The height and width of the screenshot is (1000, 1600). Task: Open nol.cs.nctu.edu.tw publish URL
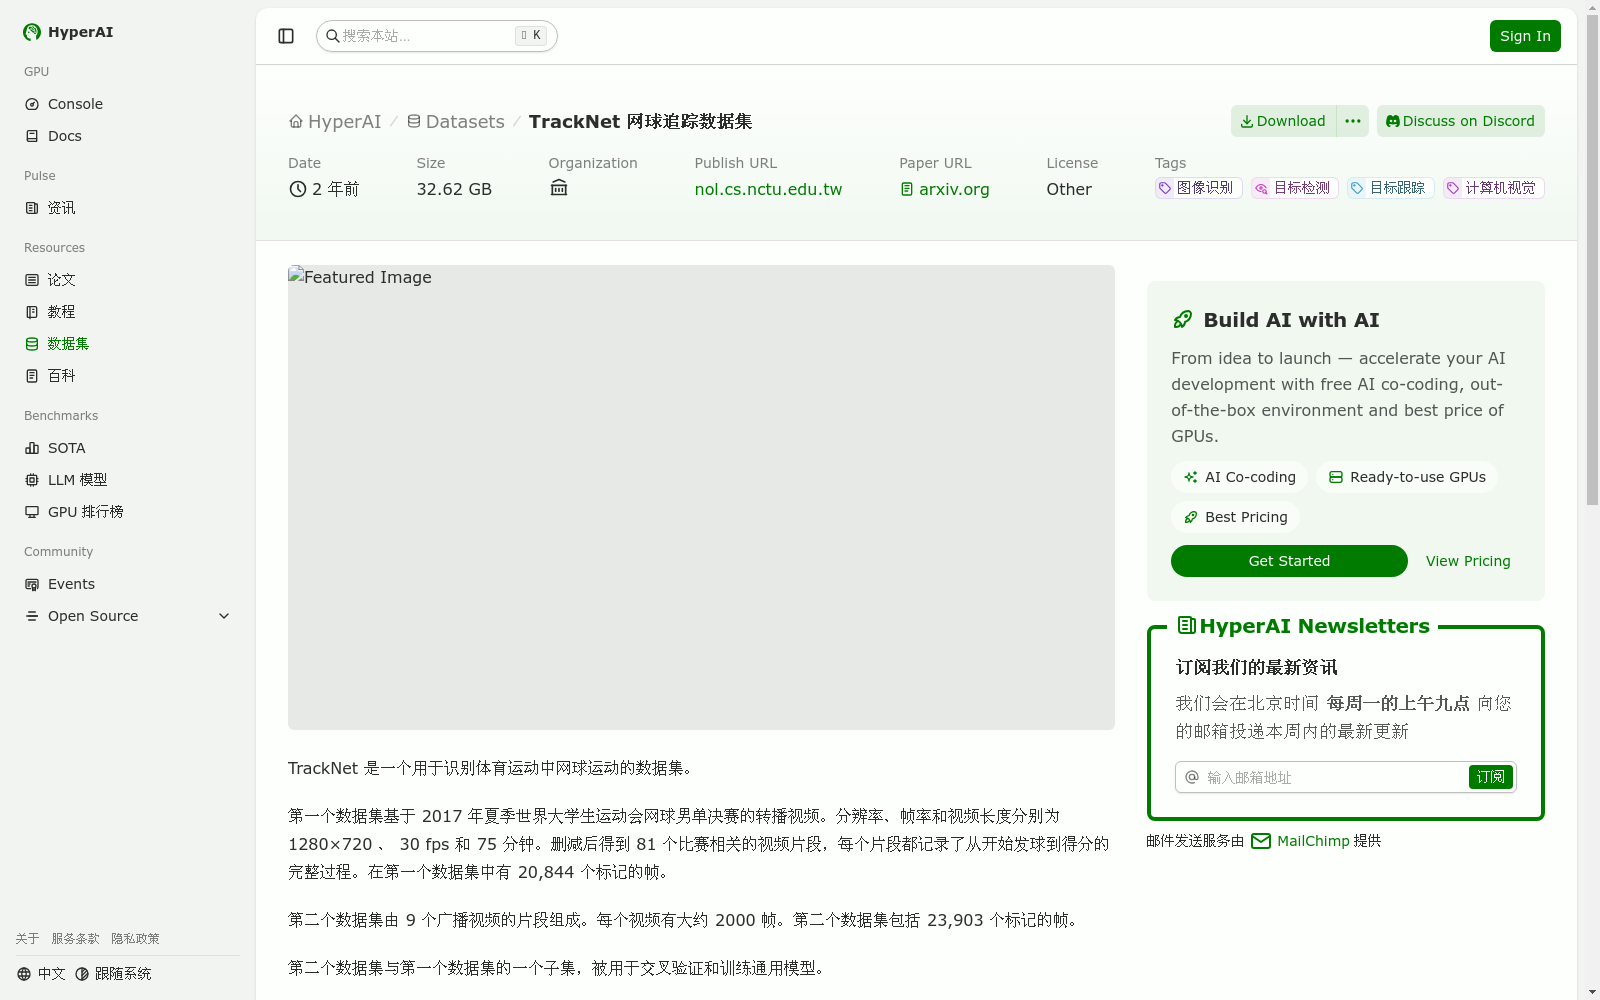pyautogui.click(x=768, y=189)
